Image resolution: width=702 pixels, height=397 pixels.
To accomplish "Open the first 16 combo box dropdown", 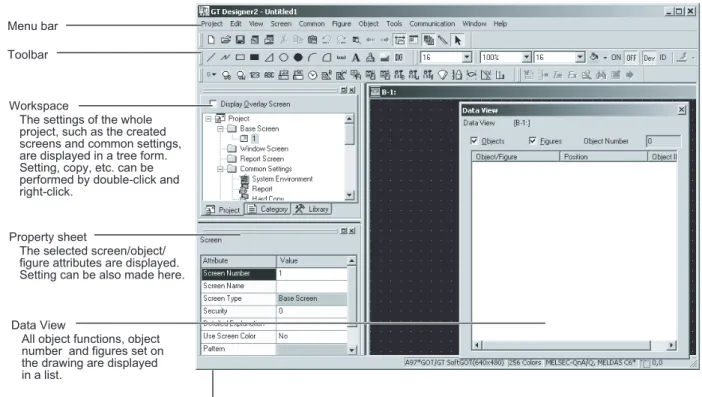I will coord(467,57).
